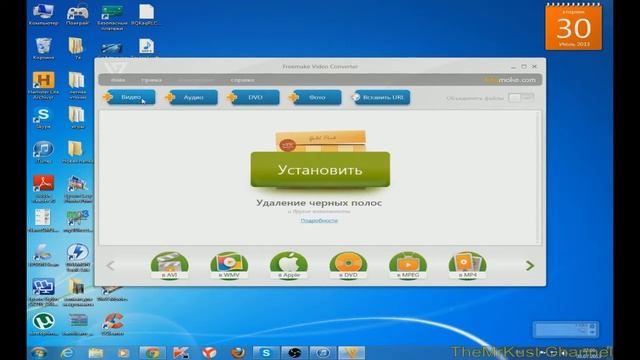
Task: Choose the 'в DVD' conversion format icon
Action: pyautogui.click(x=348, y=266)
